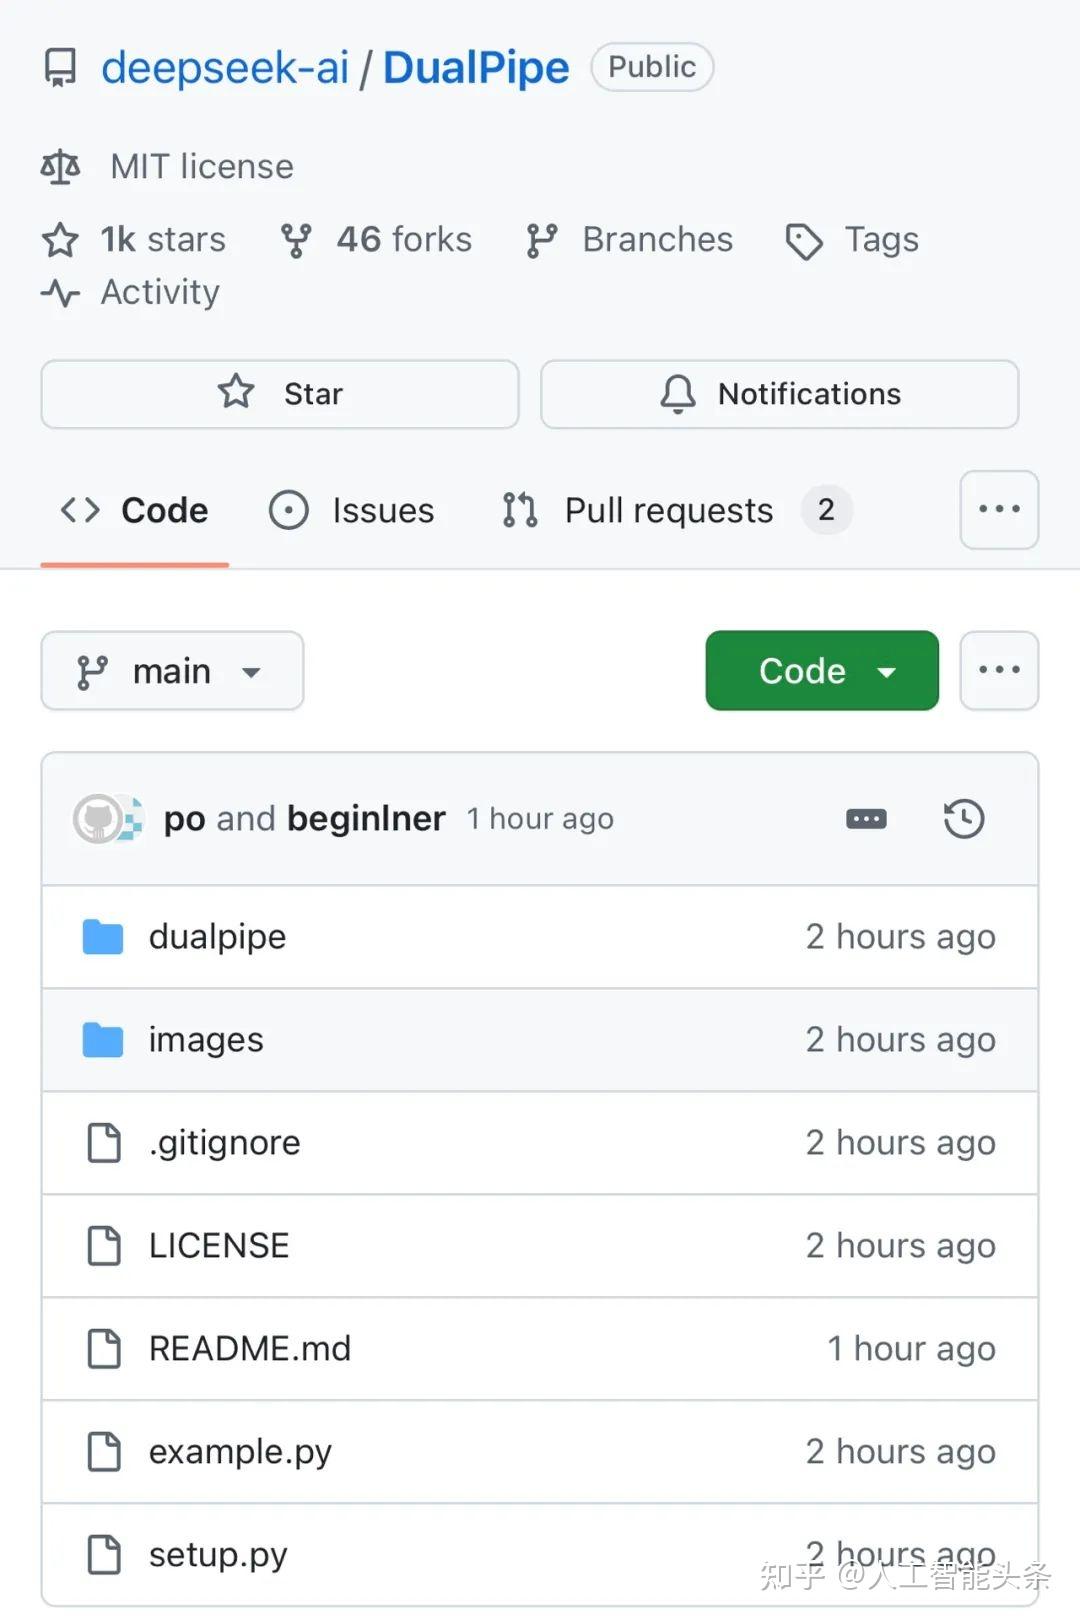
Task: Expand commit message ellipsis icon
Action: [x=866, y=819]
